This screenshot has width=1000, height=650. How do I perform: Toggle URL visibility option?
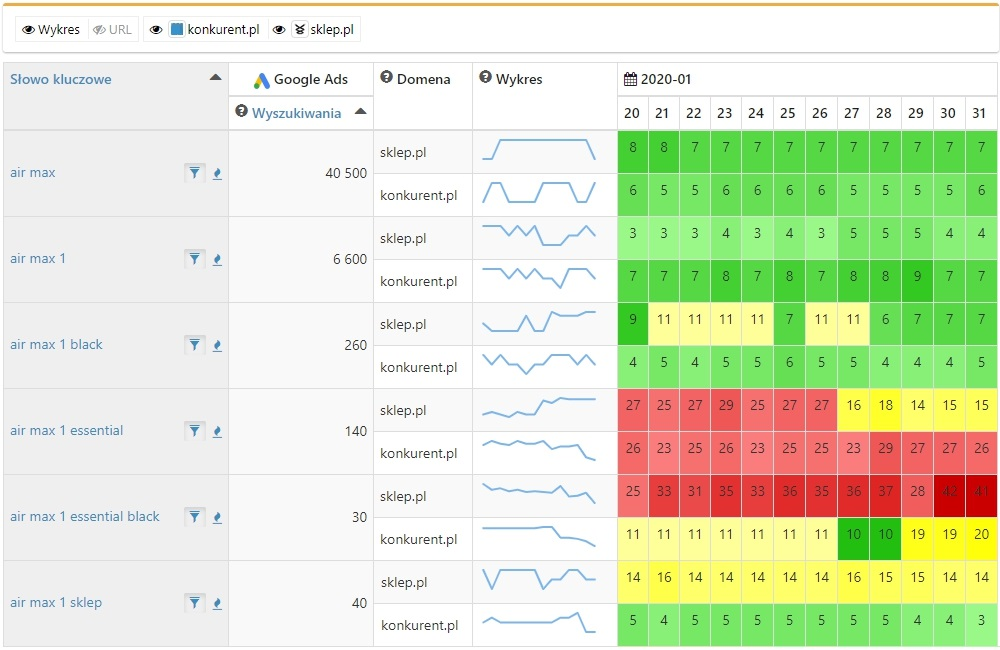(x=112, y=29)
